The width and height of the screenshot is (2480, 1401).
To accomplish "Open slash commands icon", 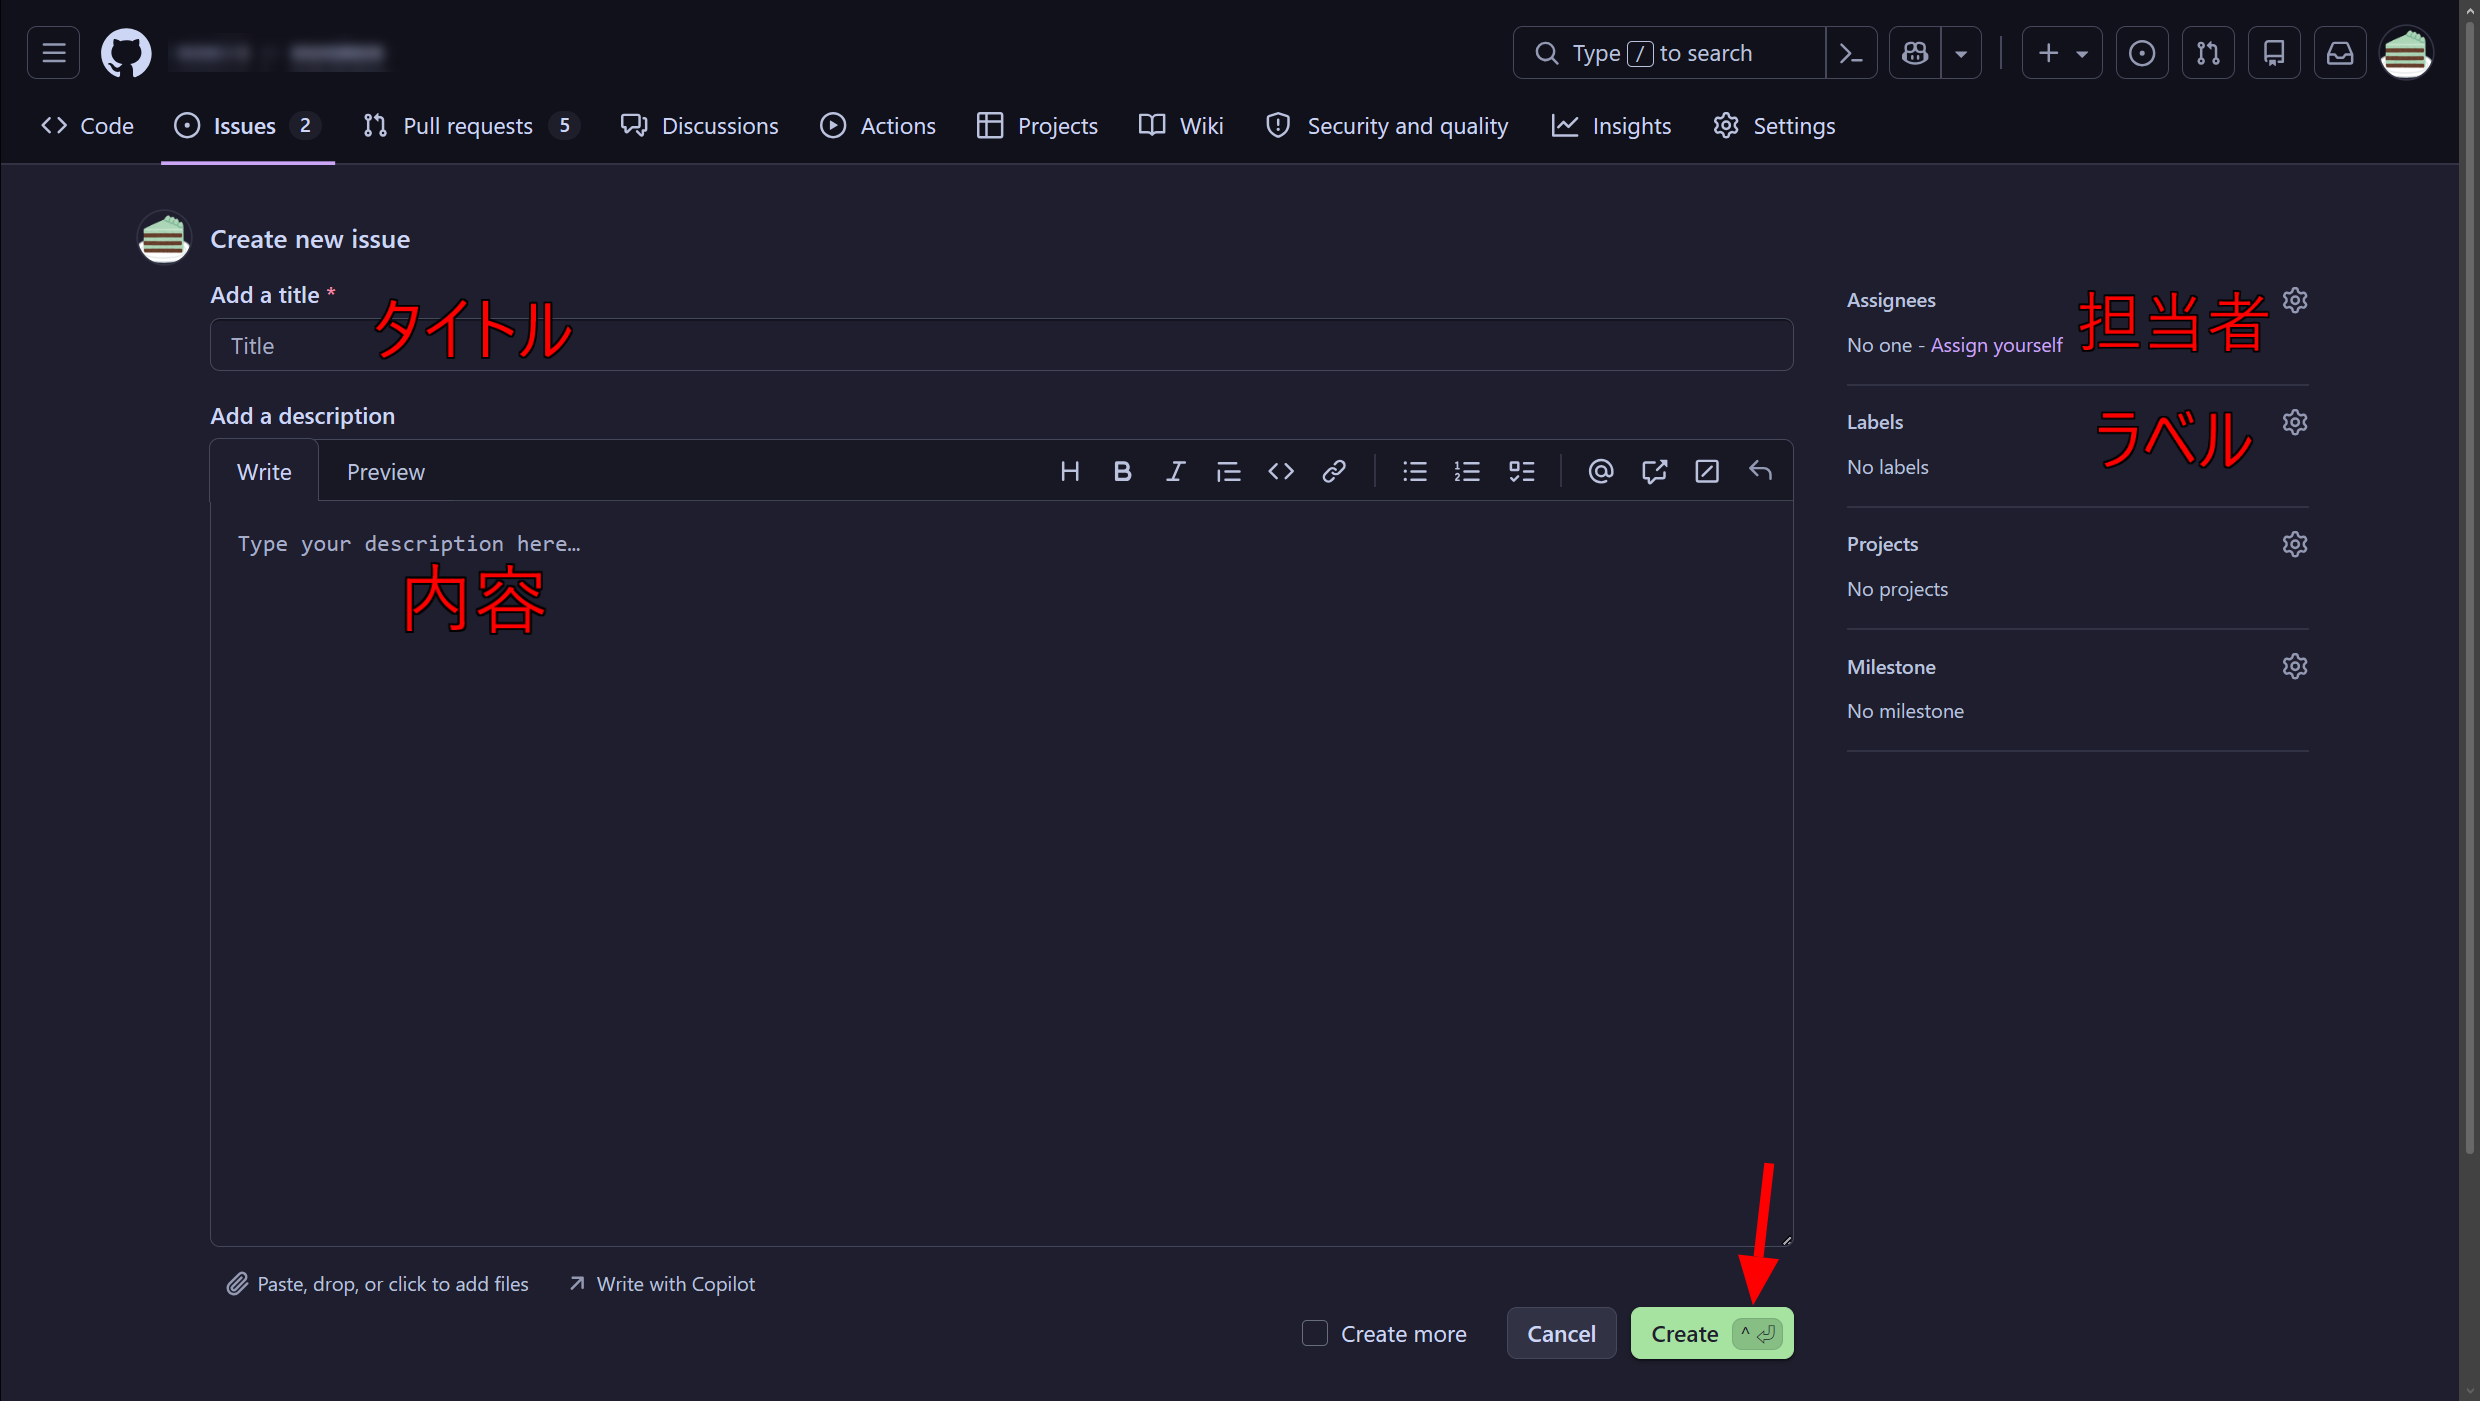I will 1707,471.
